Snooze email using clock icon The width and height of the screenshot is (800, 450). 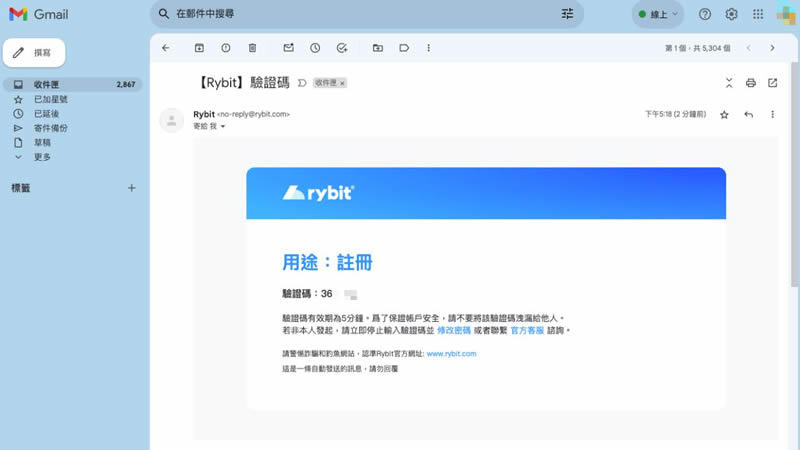[315, 47]
